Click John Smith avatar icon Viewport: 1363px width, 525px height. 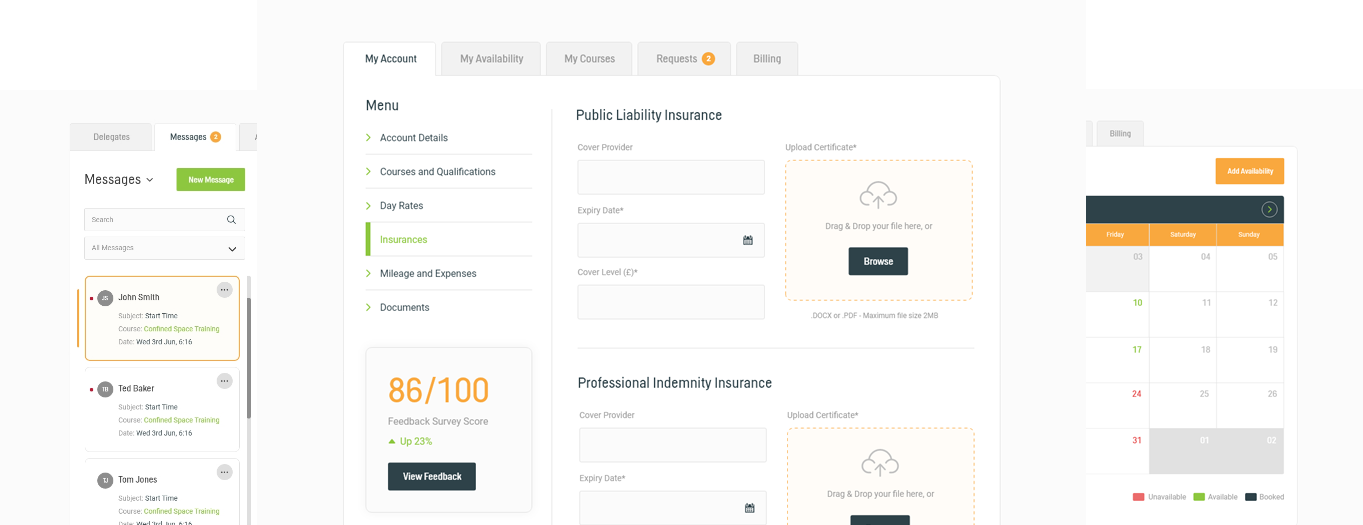click(105, 298)
